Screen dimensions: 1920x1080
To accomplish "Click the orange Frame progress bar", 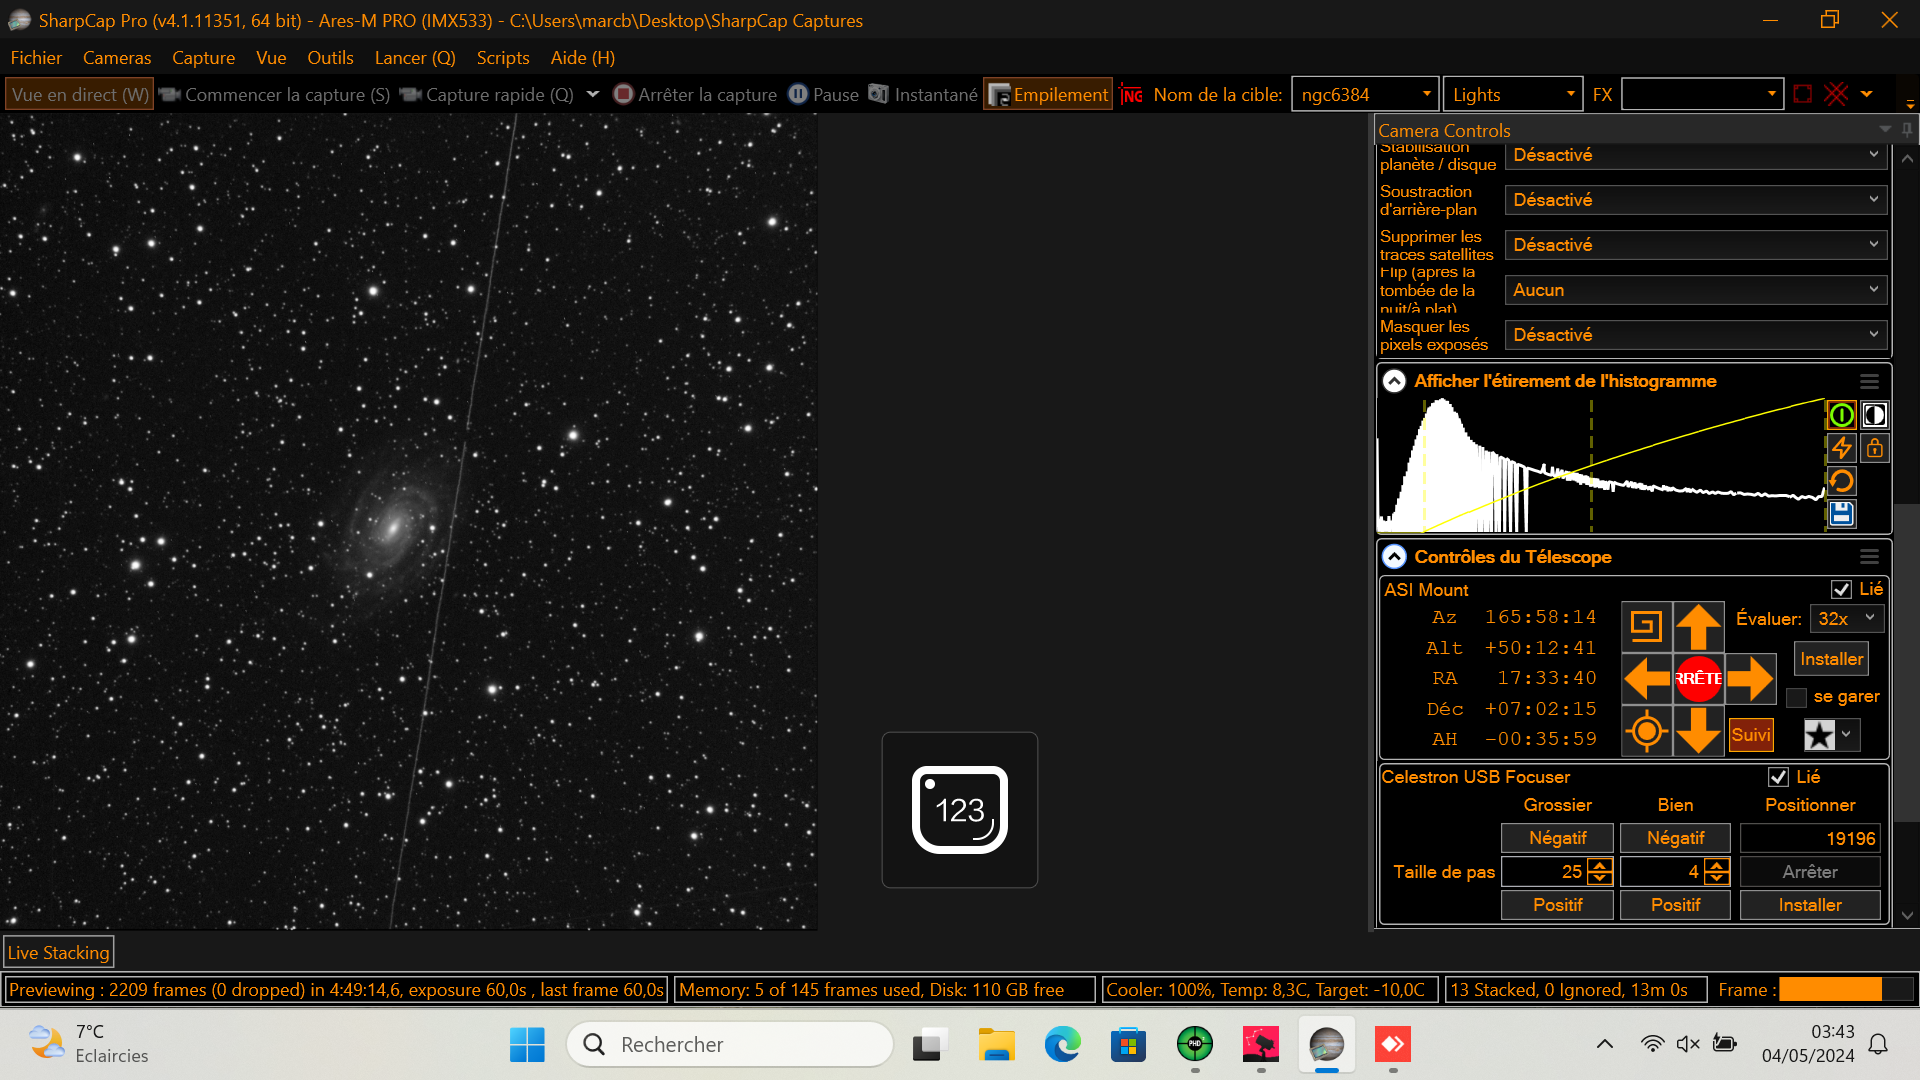I will (x=1846, y=990).
